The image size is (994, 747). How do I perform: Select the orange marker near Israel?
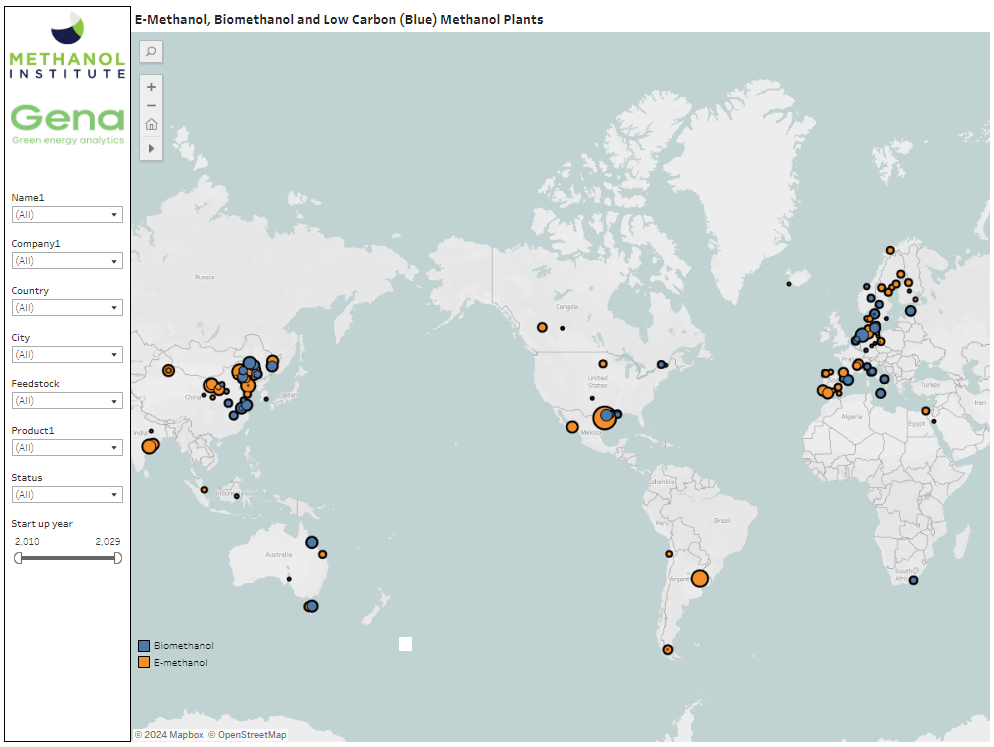coord(926,411)
